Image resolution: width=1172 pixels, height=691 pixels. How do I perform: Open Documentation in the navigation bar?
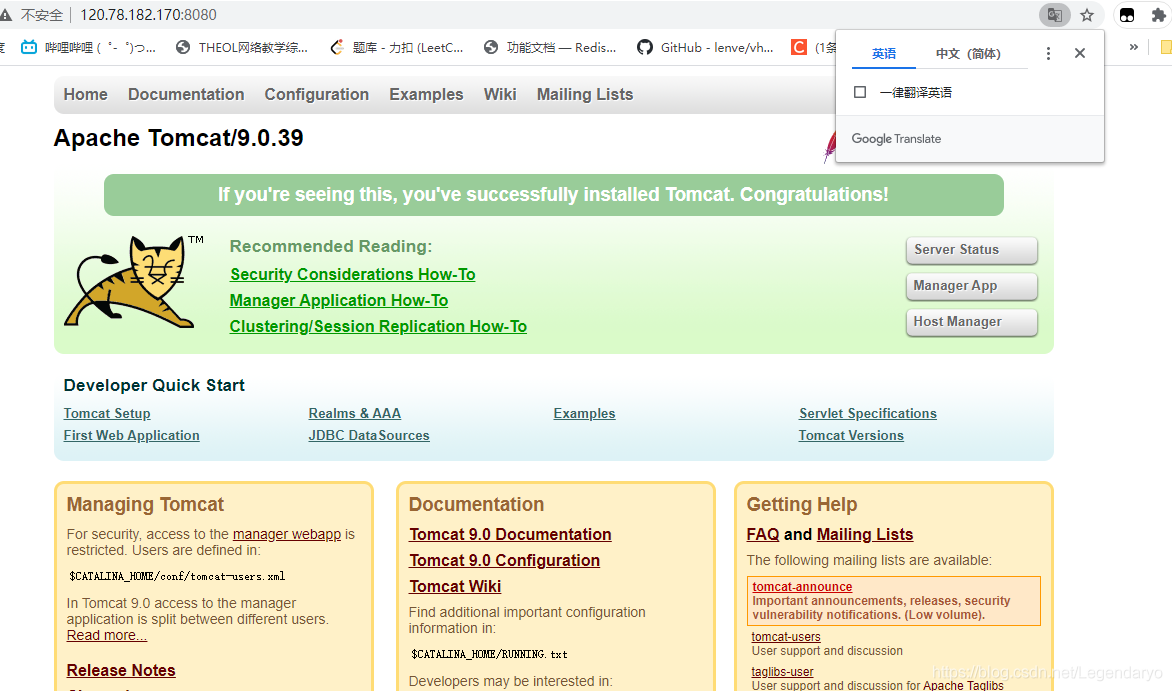(x=186, y=94)
